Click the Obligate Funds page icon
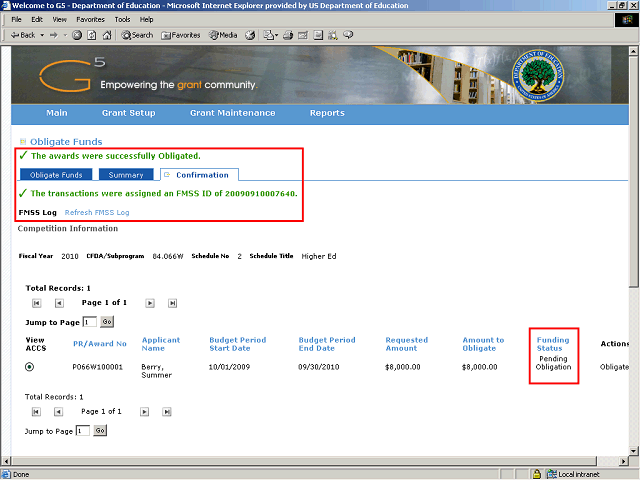 23,142
